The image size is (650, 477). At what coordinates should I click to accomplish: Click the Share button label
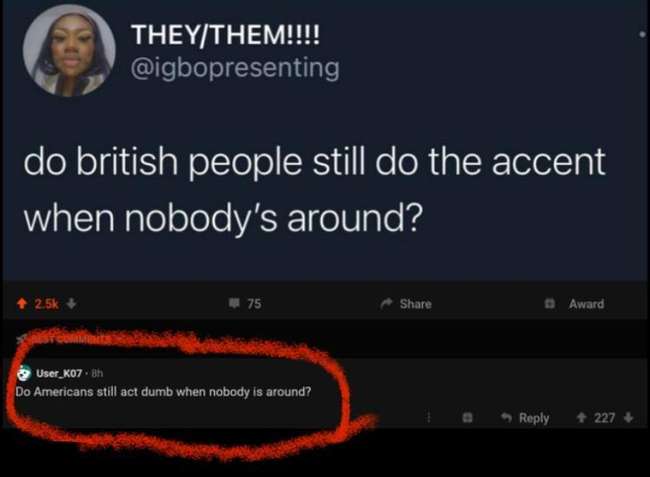[415, 304]
